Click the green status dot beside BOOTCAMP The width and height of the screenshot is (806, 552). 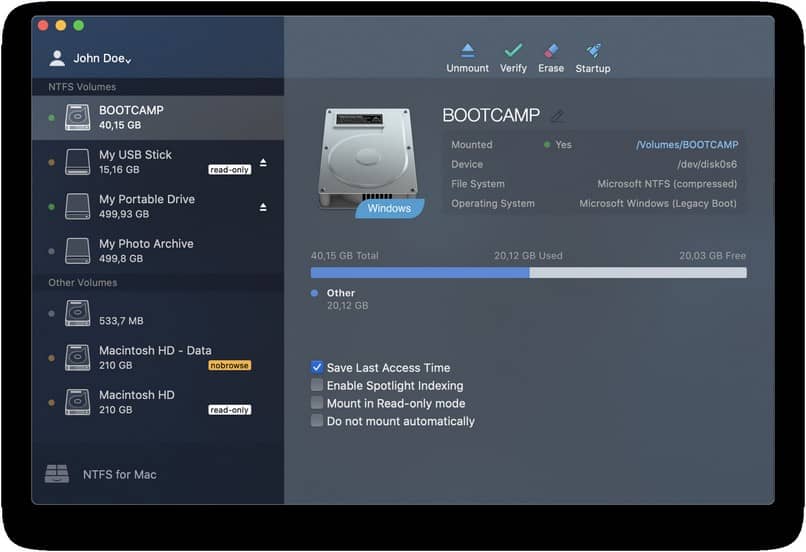[51, 118]
